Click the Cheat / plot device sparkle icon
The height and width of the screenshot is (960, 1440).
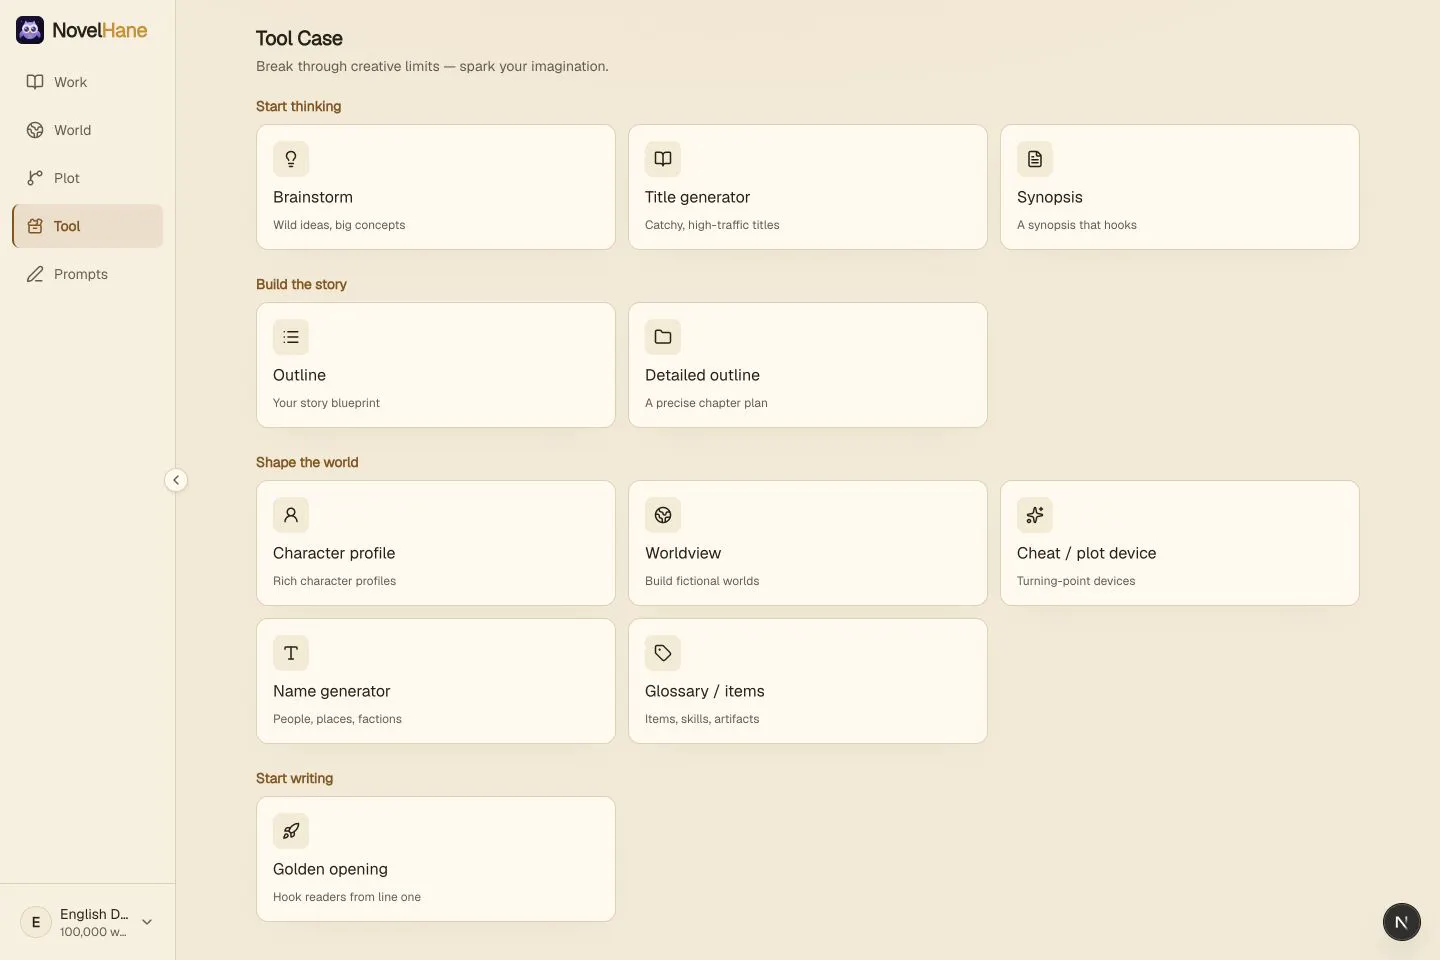pos(1035,515)
